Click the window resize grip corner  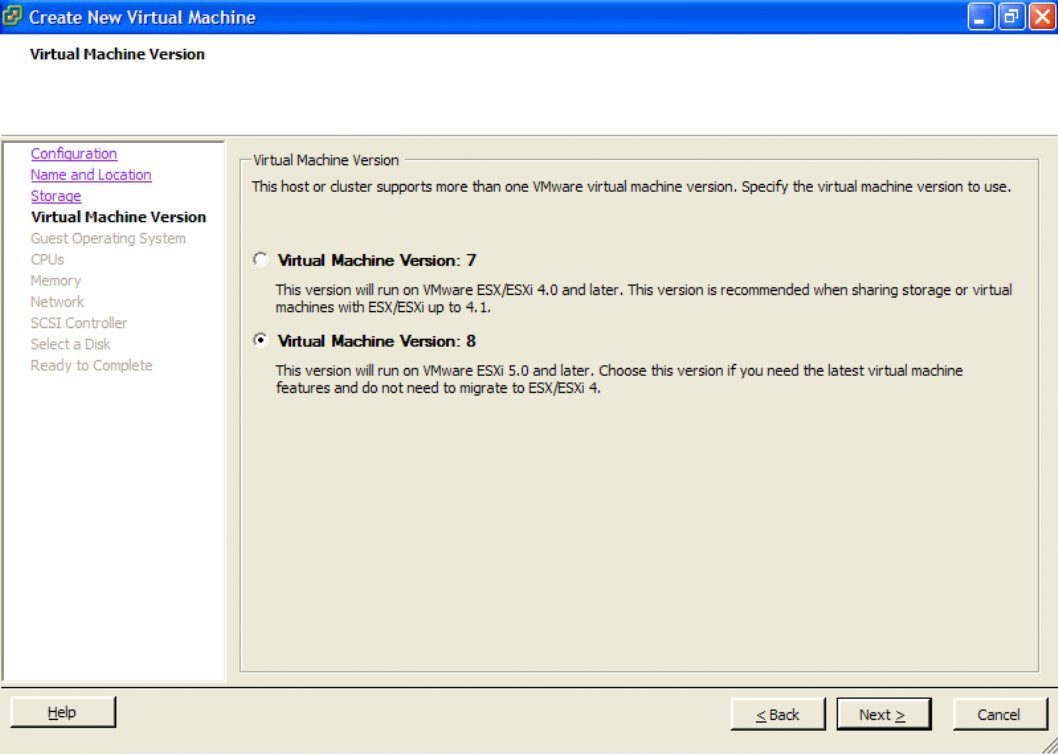[1049, 745]
